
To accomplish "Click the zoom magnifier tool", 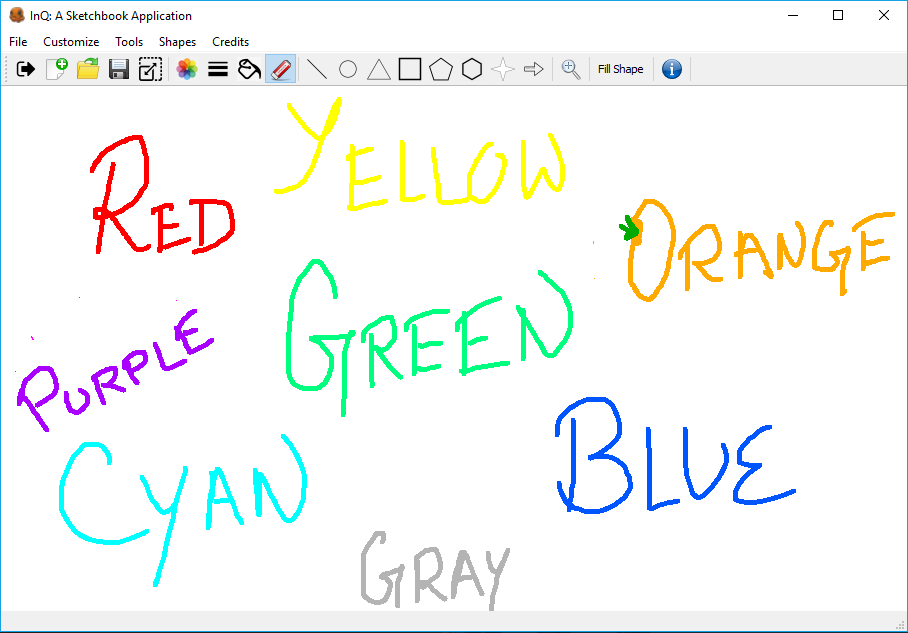I will click(x=571, y=69).
